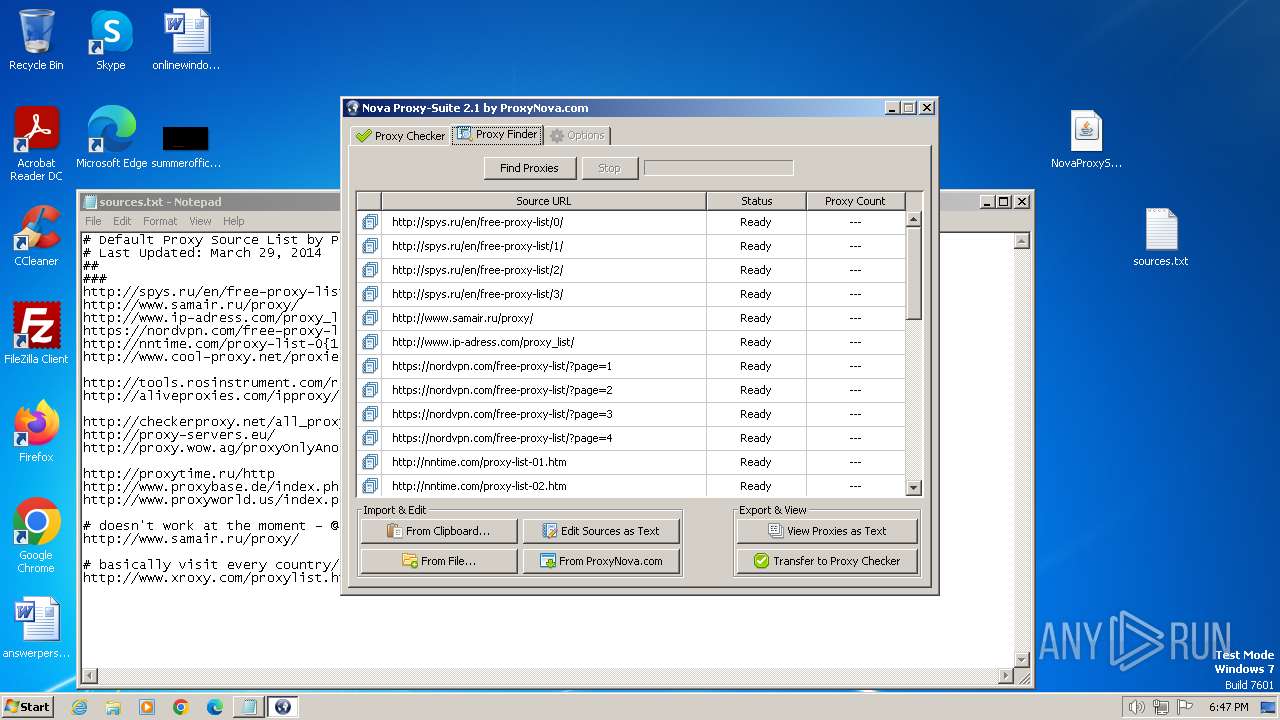Screen dimensions: 1280x720
Task: Click the taskbar clock showing 6:47 PM
Action: [x=1228, y=707]
